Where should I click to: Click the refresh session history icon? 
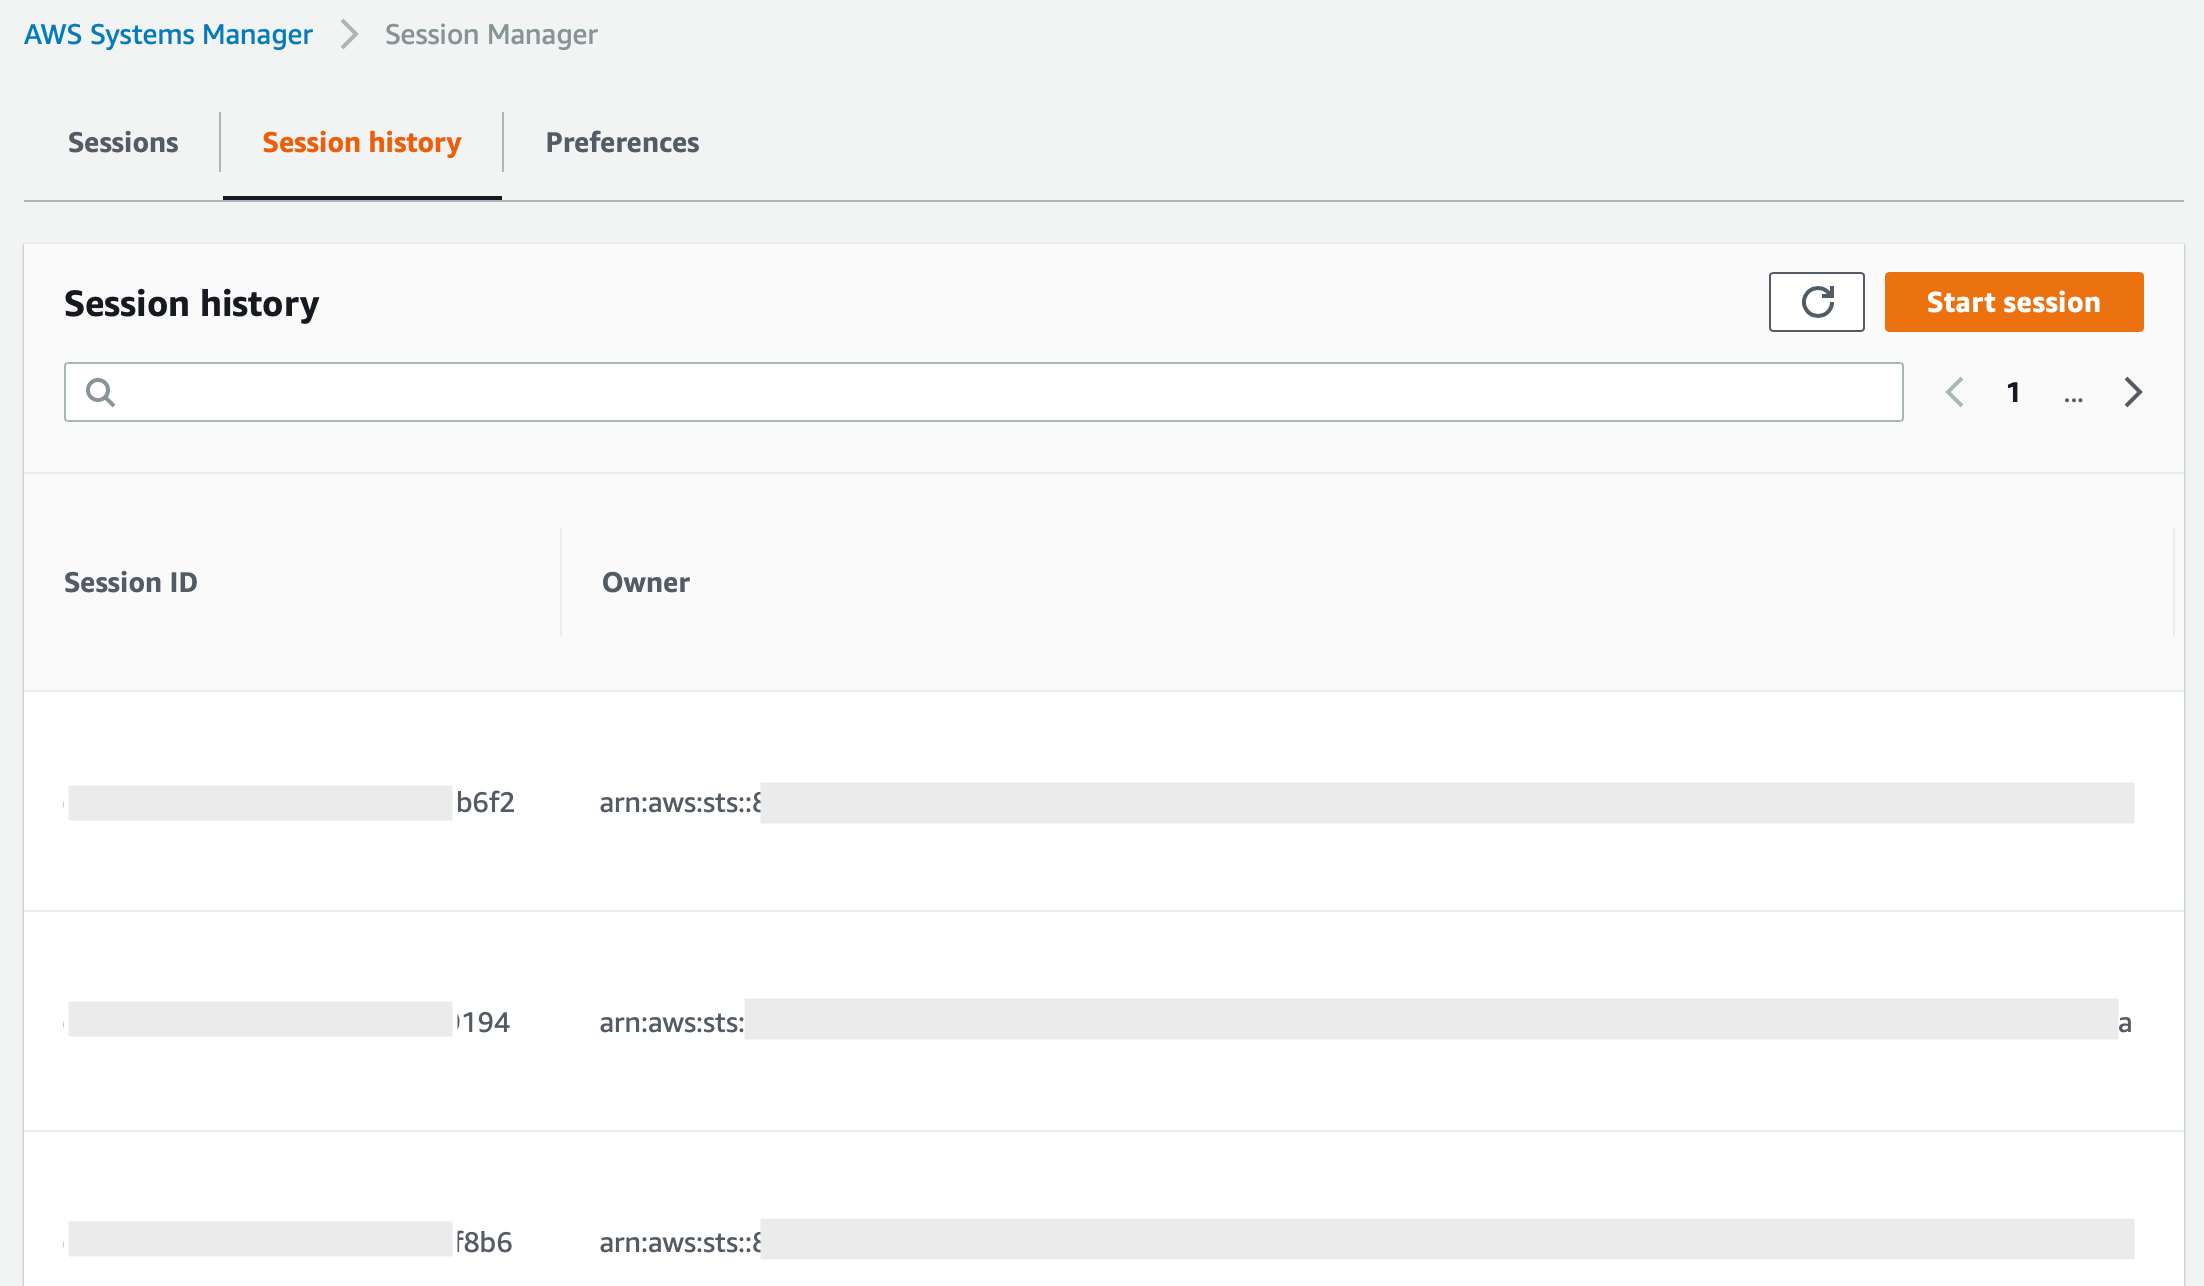point(1816,302)
